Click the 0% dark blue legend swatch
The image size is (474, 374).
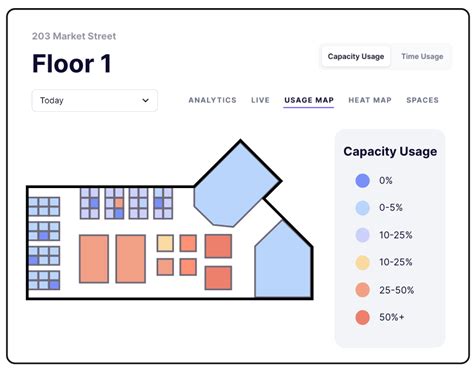pyautogui.click(x=363, y=181)
